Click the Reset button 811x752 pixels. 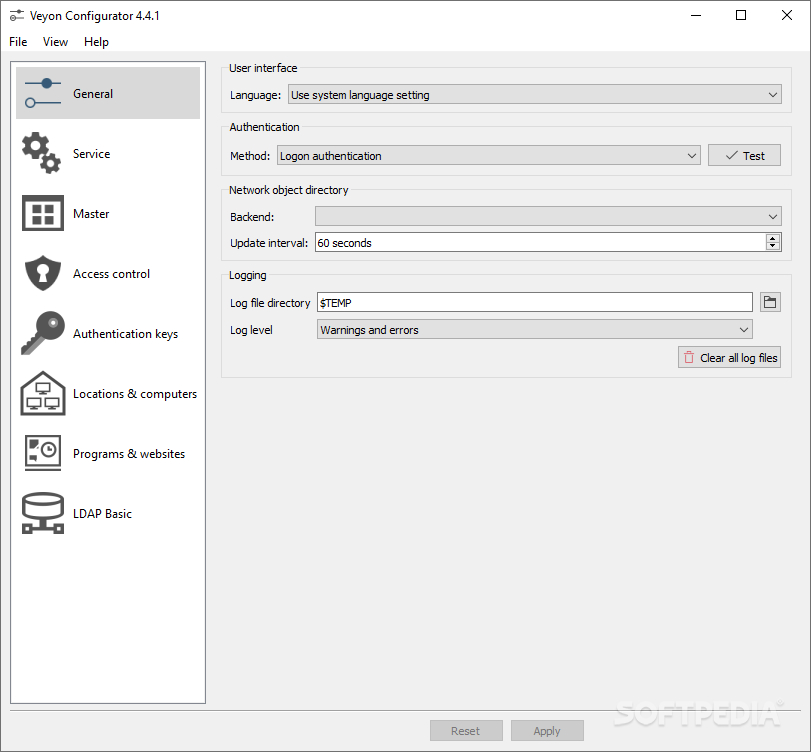466,731
